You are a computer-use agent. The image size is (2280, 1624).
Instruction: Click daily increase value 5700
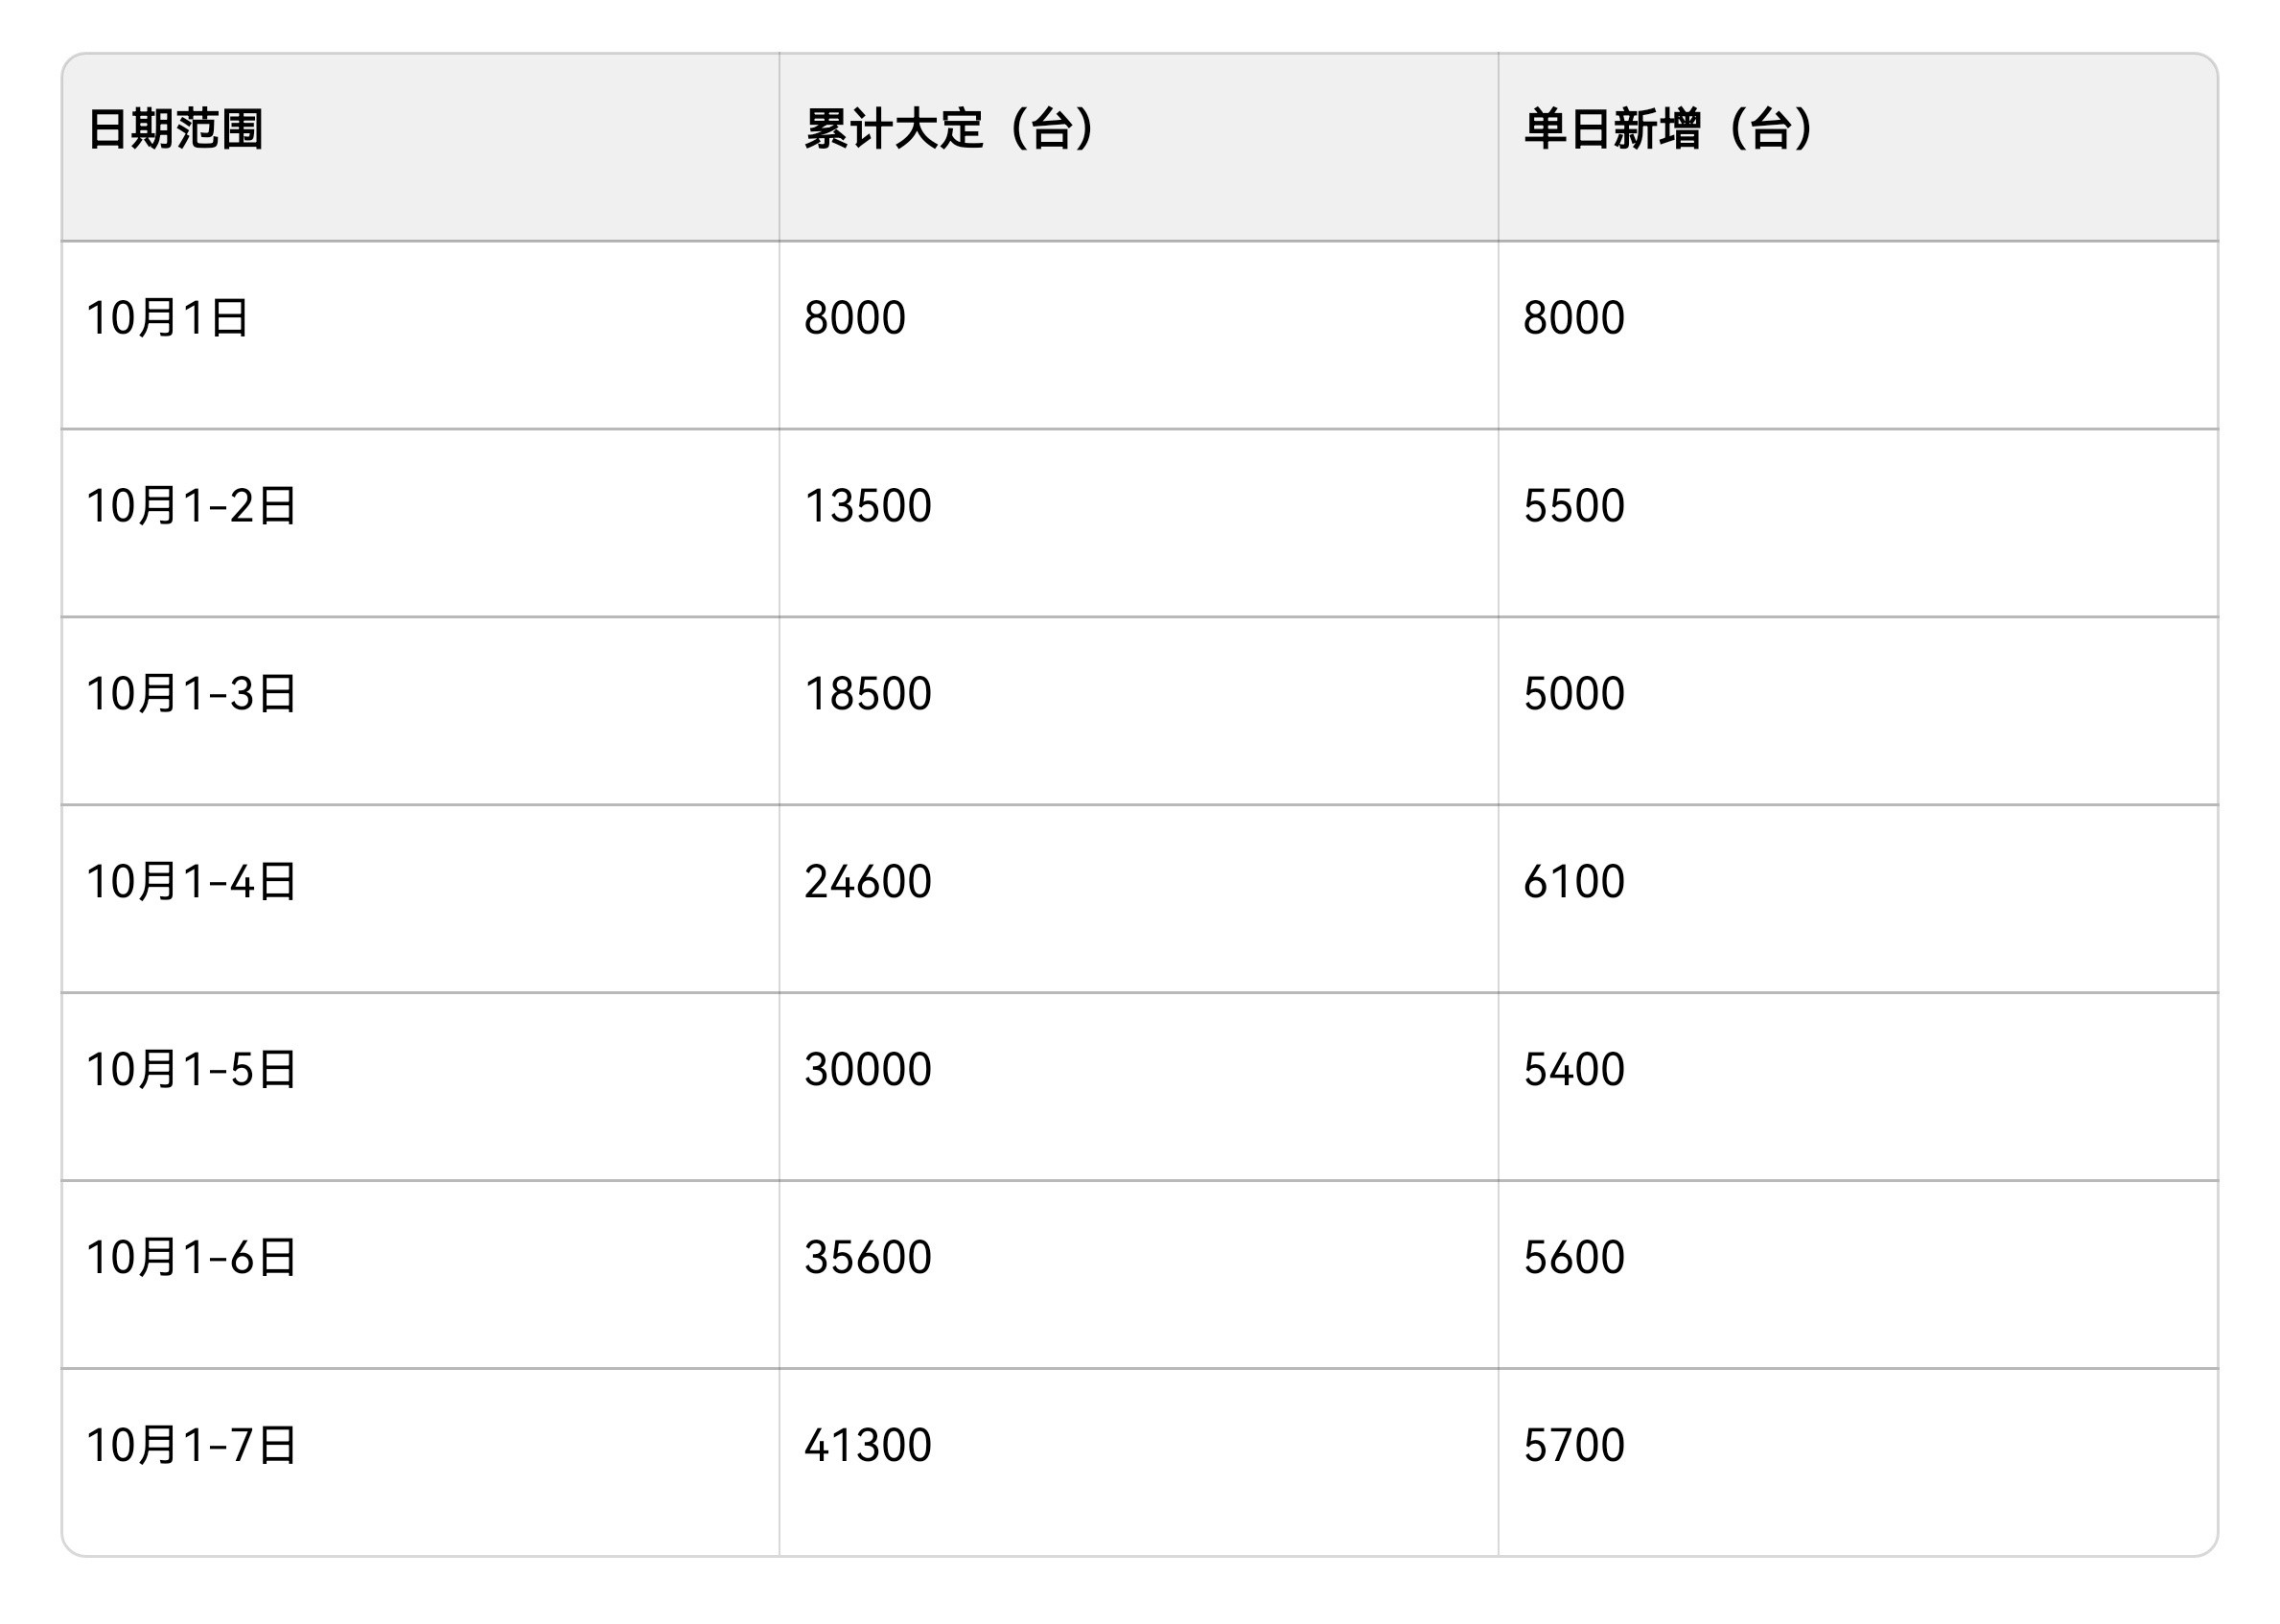pos(1573,1446)
